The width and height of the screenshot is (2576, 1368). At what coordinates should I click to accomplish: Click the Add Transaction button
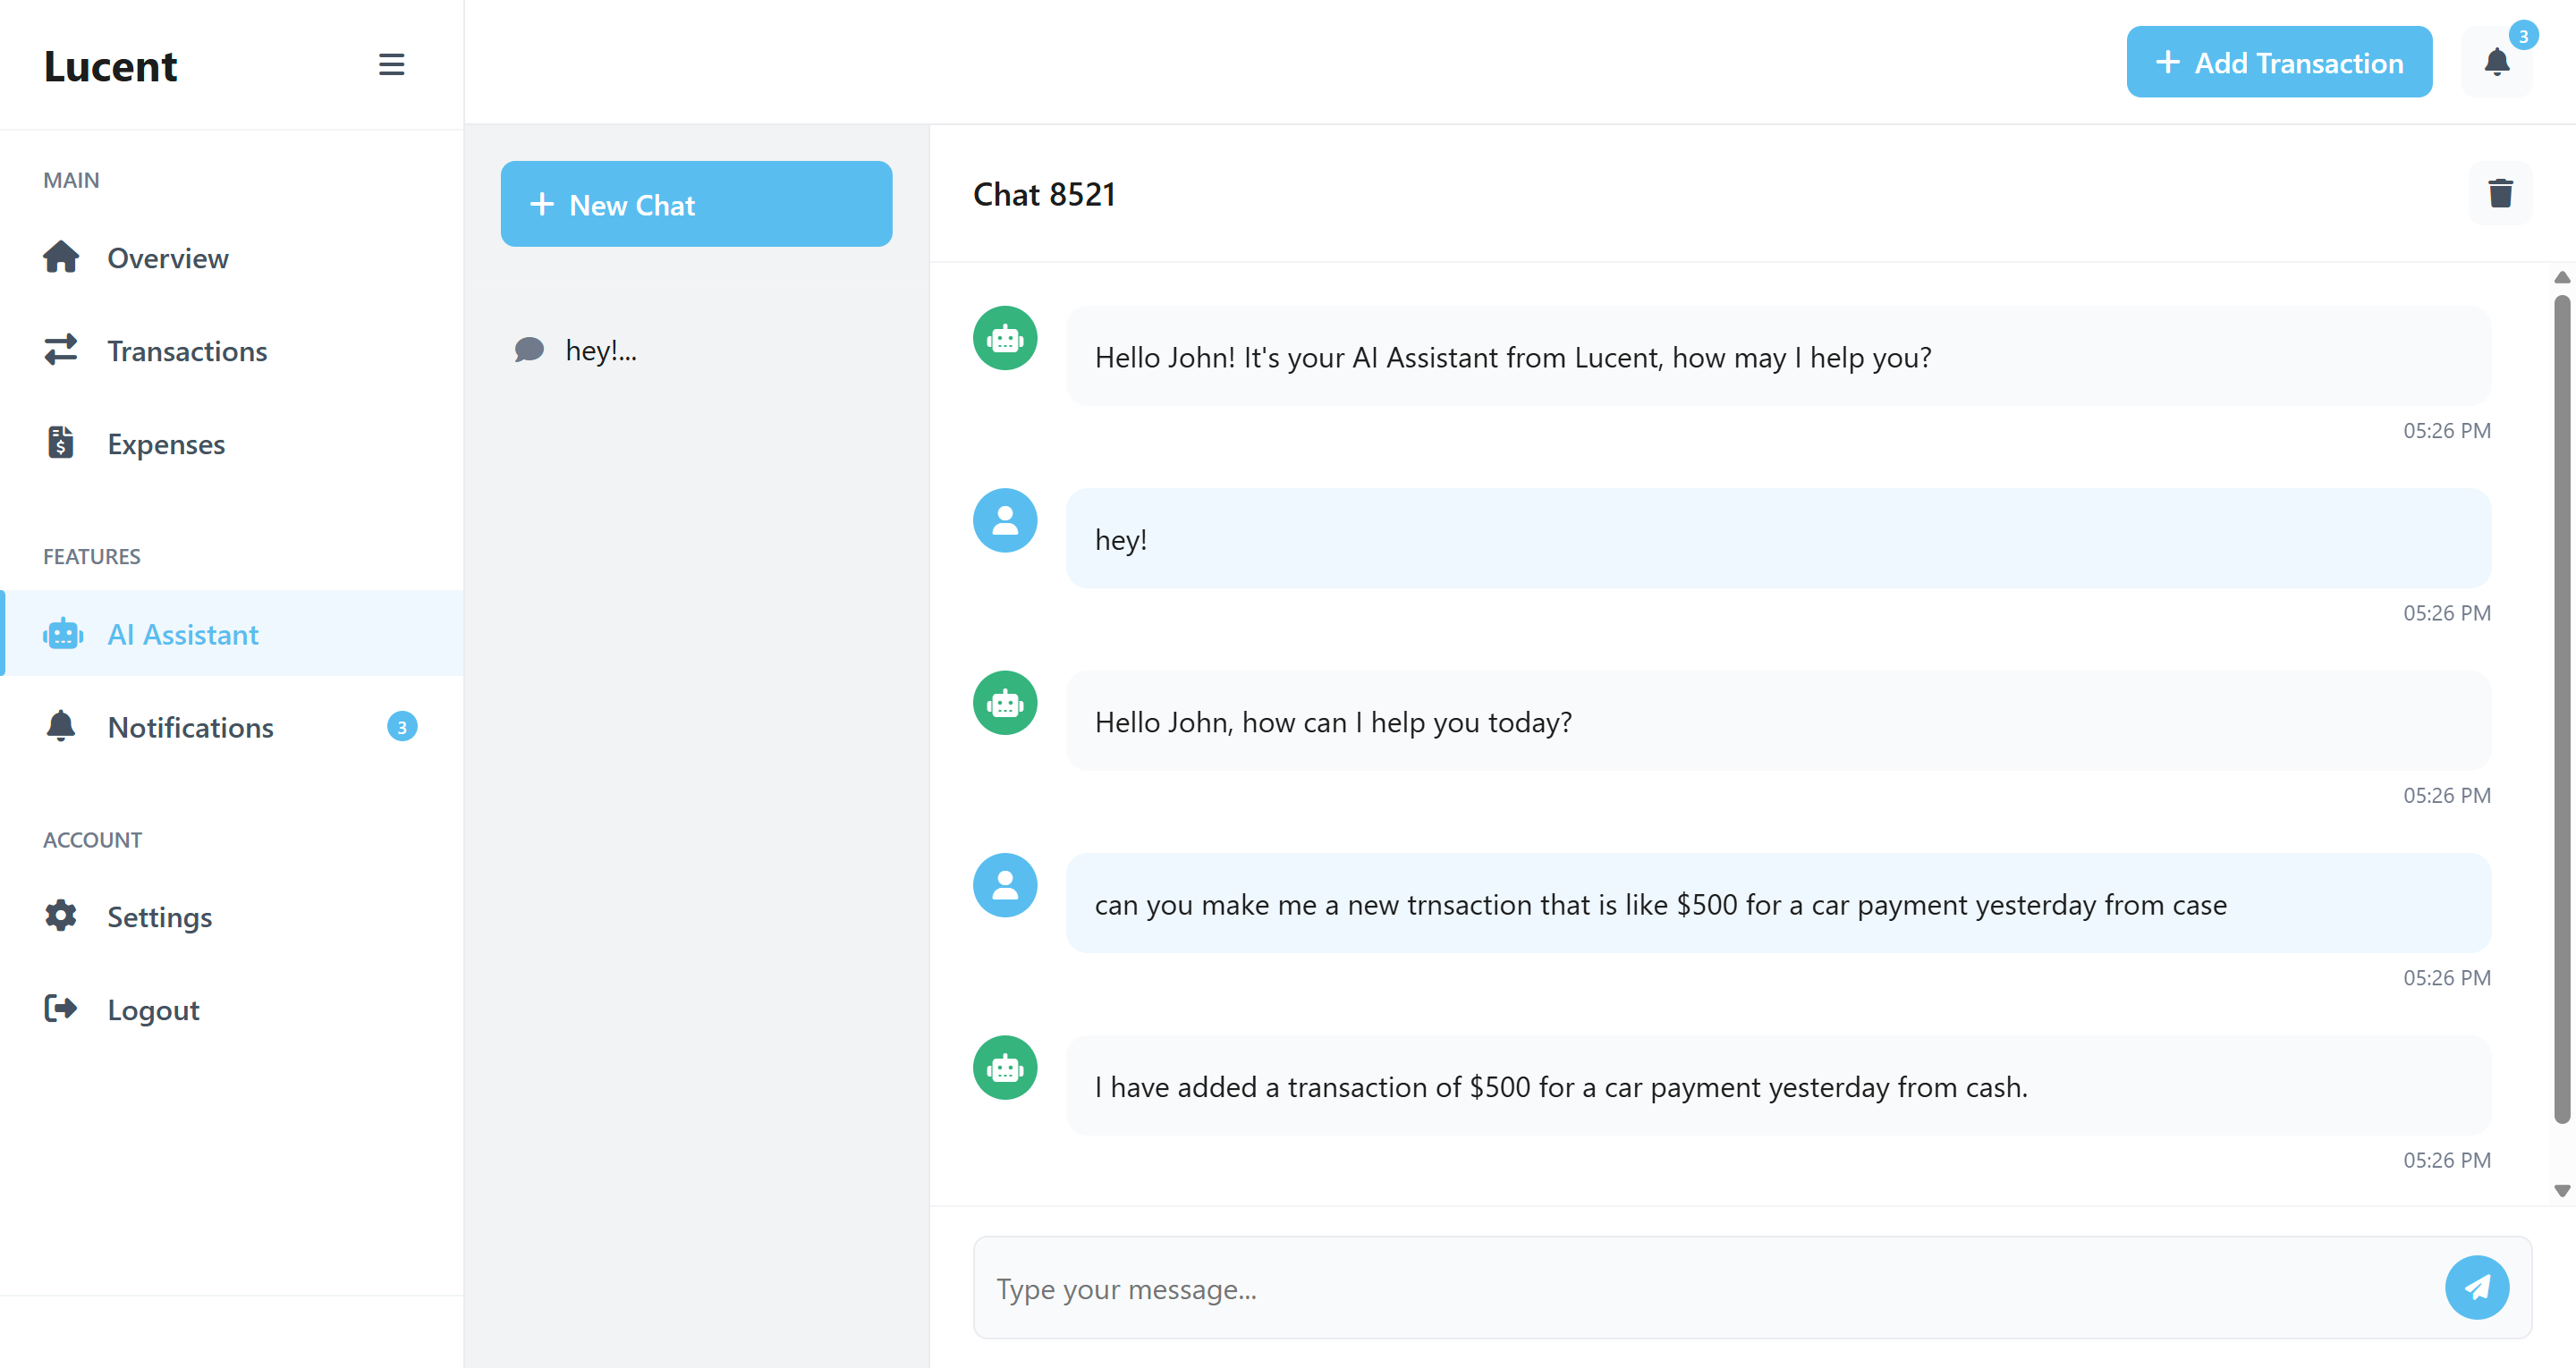click(x=2278, y=63)
